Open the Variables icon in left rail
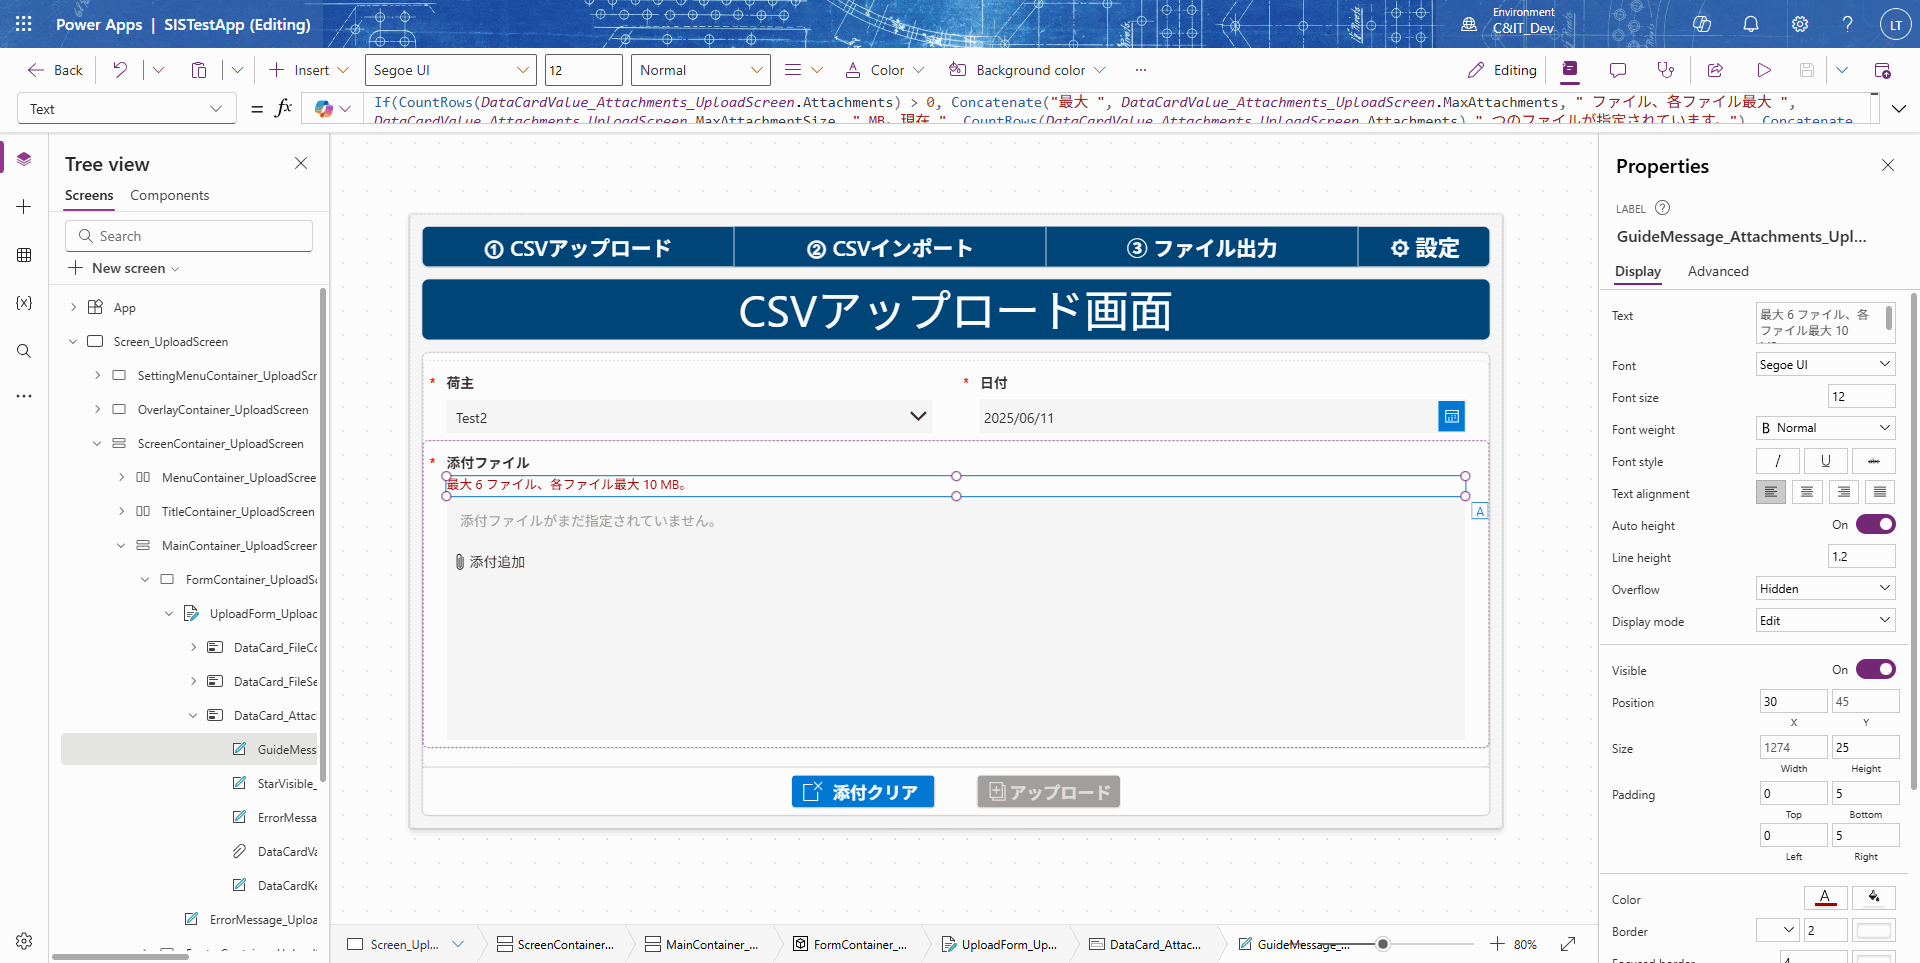1920x963 pixels. point(24,303)
